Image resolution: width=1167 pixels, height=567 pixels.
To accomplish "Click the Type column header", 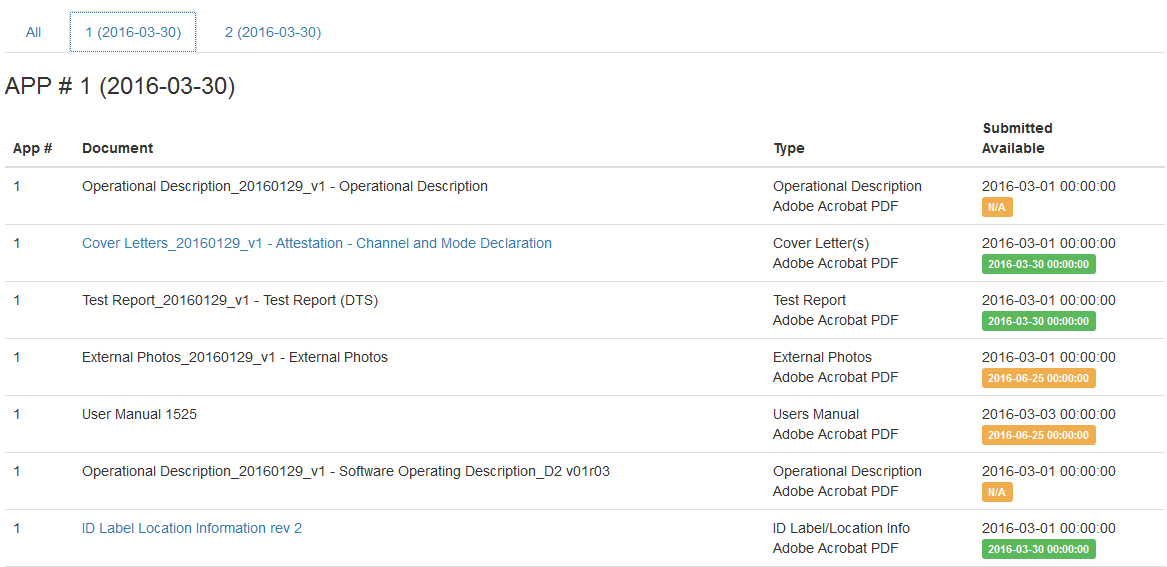I will (x=788, y=148).
